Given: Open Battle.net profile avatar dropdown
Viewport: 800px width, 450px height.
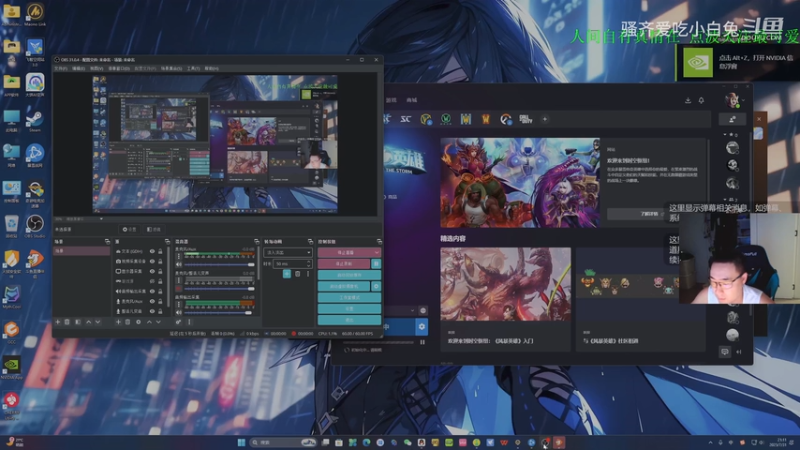Looking at the screenshot, I should click(x=734, y=101).
